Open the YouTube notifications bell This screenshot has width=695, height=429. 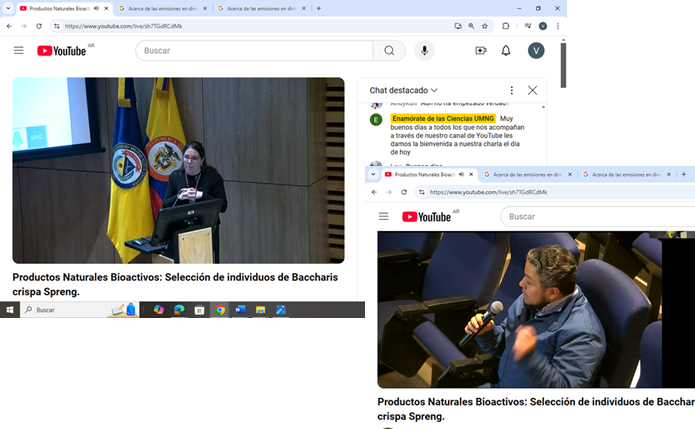[506, 51]
